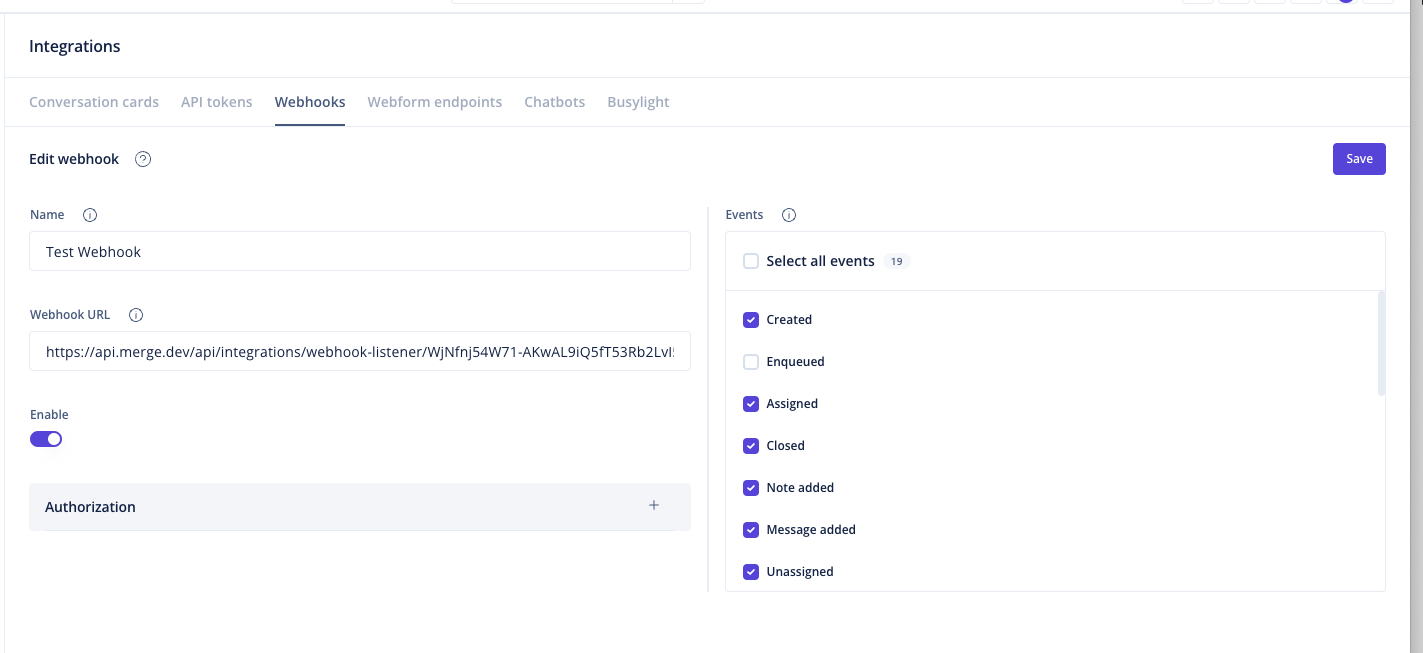Enable the Enqueued event checkbox

pos(751,362)
